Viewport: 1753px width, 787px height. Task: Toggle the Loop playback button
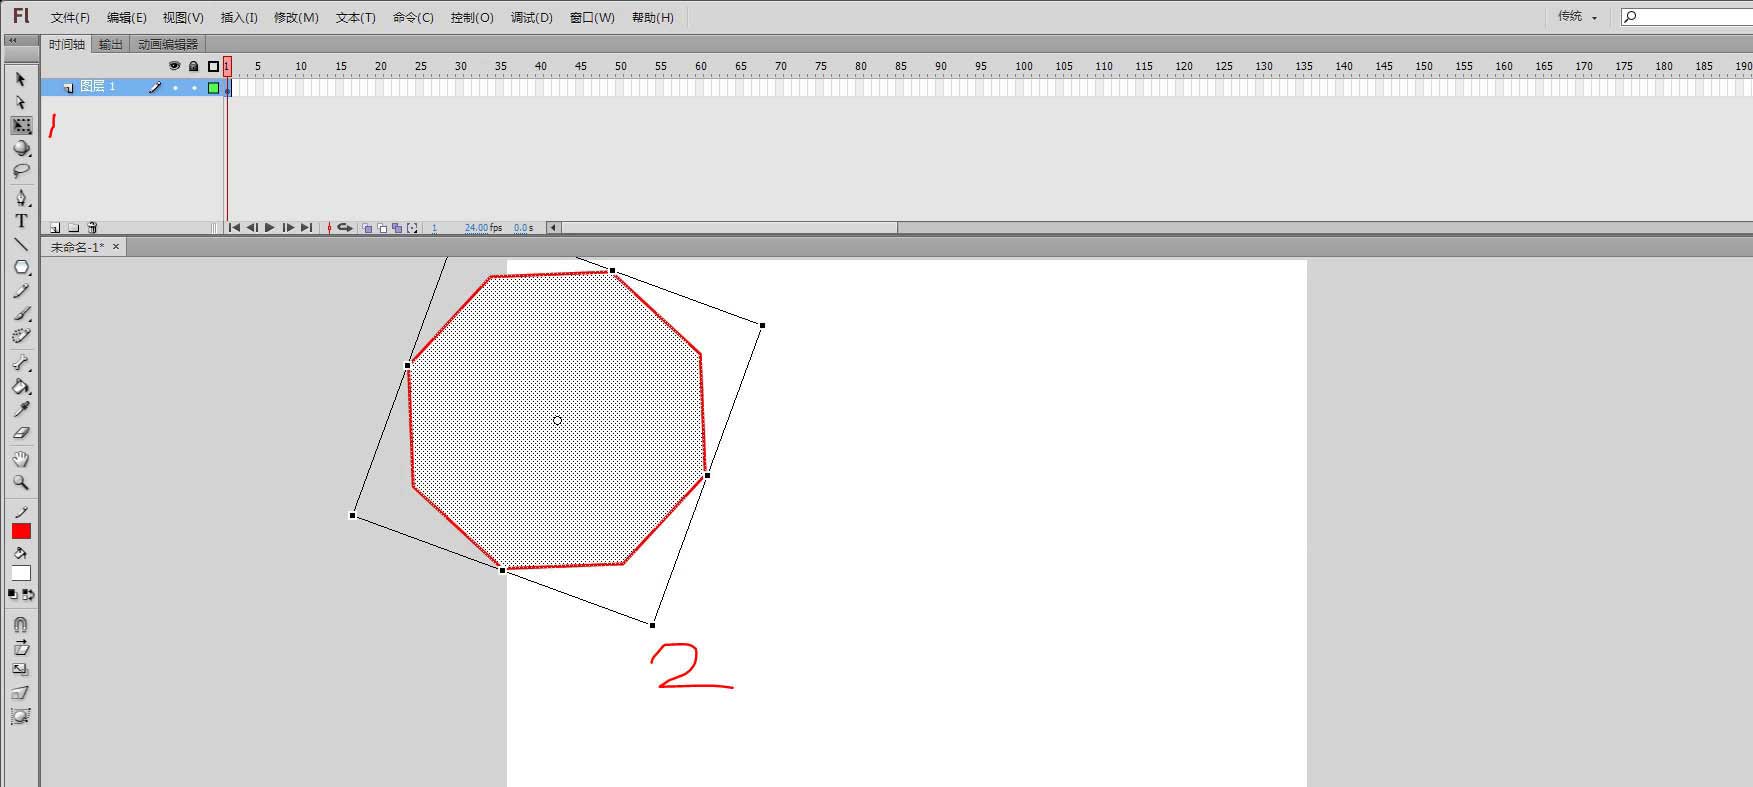click(x=345, y=228)
